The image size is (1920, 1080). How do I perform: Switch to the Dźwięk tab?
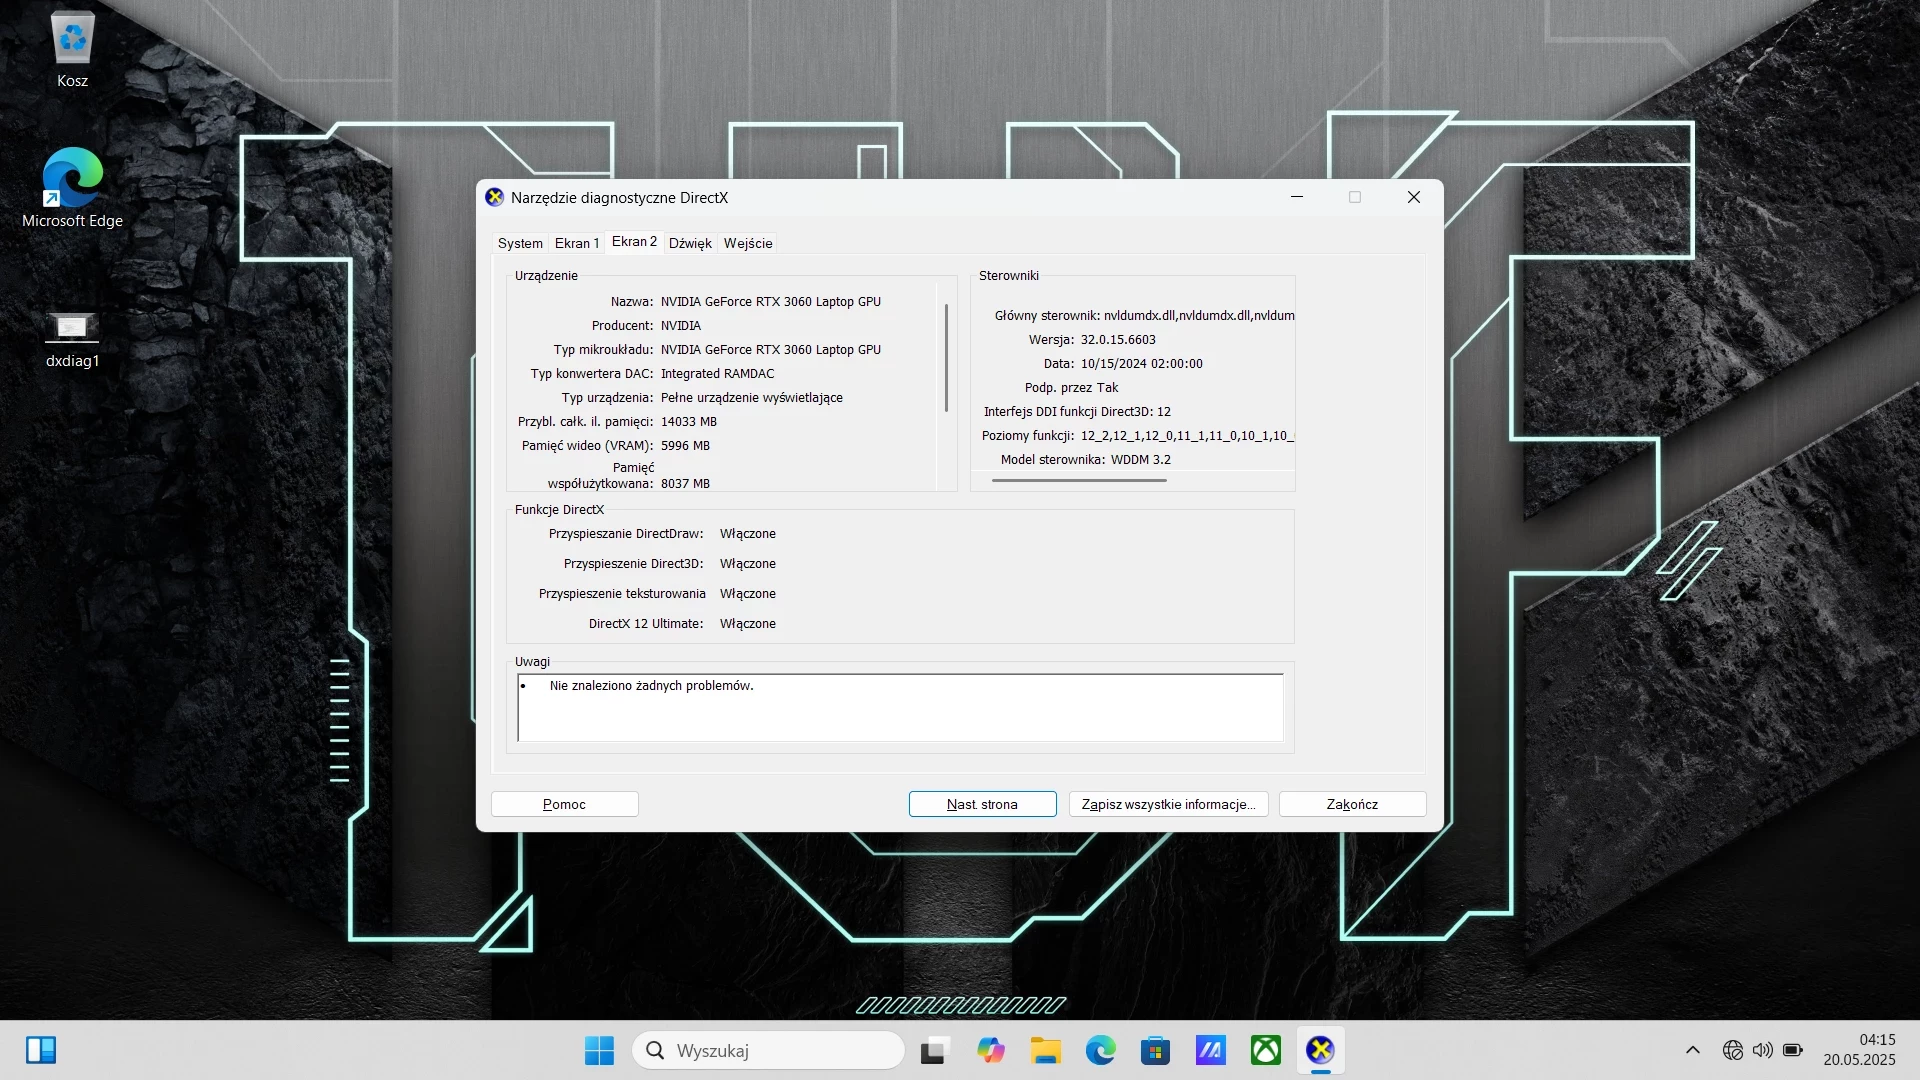click(690, 243)
